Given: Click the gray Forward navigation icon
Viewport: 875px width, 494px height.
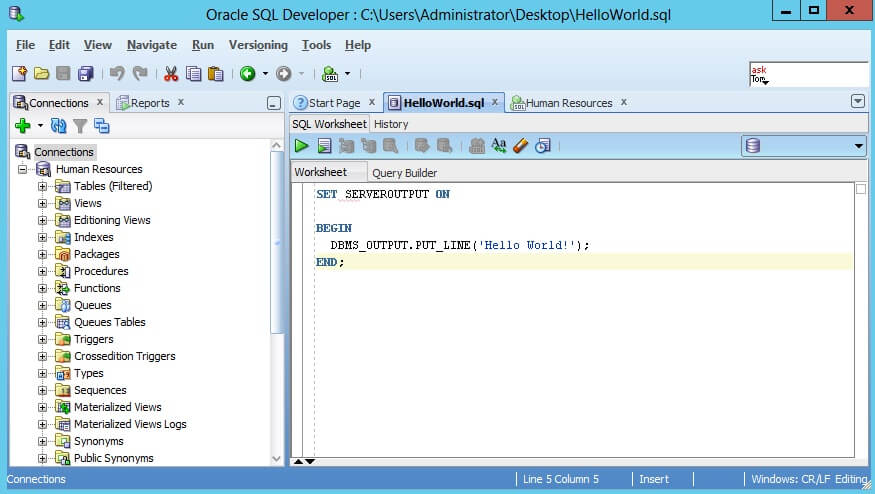Looking at the screenshot, I should pyautogui.click(x=283, y=73).
